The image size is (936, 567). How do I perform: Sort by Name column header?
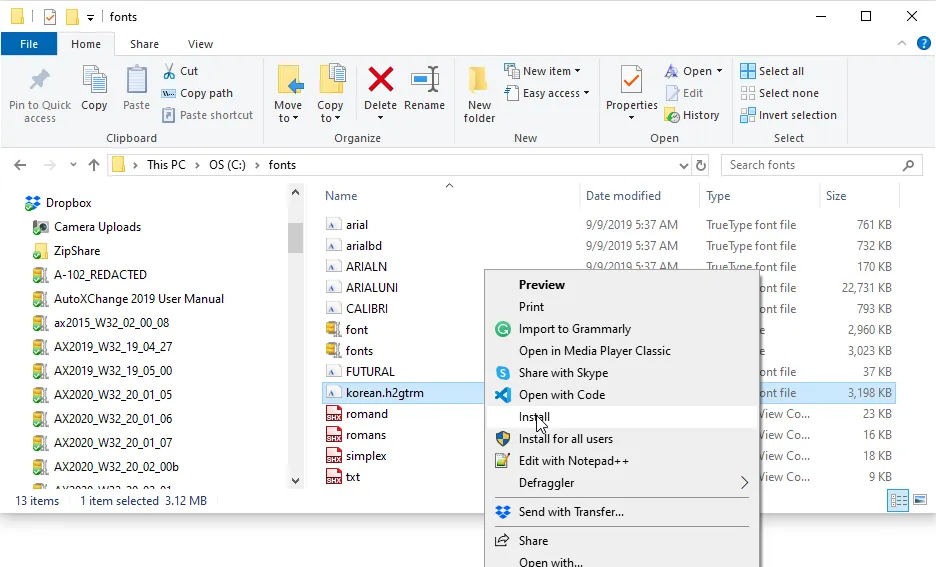point(341,196)
